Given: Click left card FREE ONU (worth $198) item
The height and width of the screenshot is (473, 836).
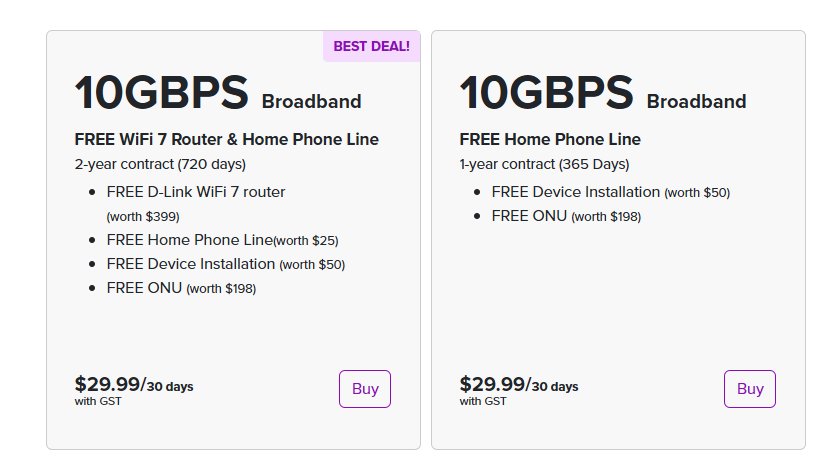Looking at the screenshot, I should (x=181, y=288).
